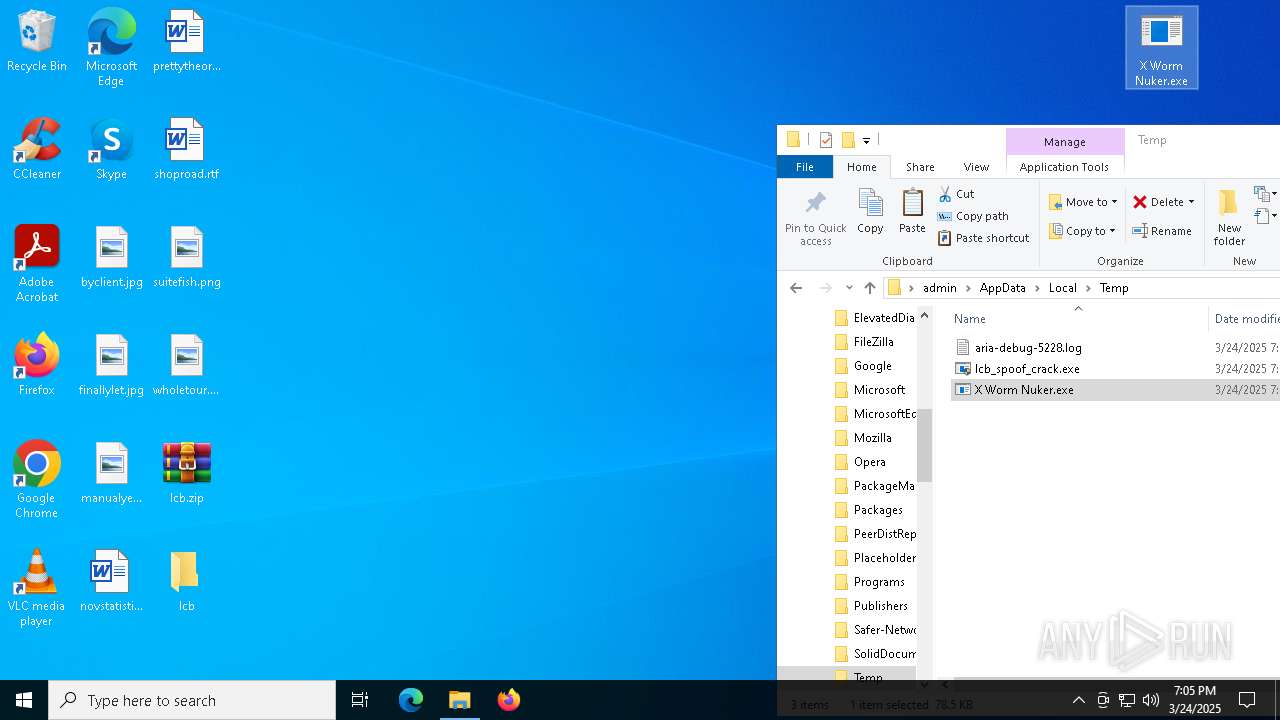Switch to the Share ribbon tab

click(920, 167)
